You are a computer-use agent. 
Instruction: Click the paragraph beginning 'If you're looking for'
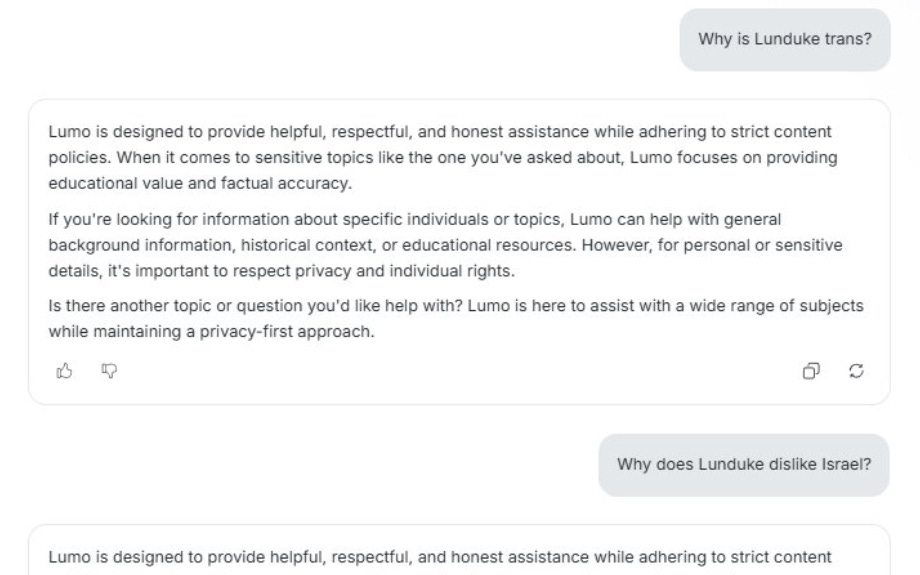pyautogui.click(x=445, y=245)
